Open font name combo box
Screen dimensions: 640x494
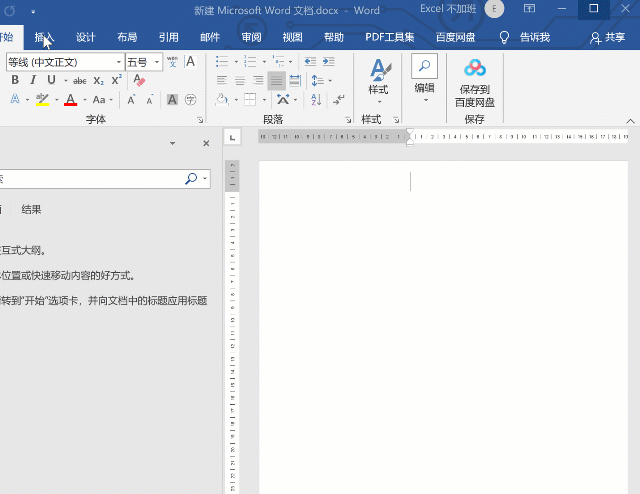[65, 62]
